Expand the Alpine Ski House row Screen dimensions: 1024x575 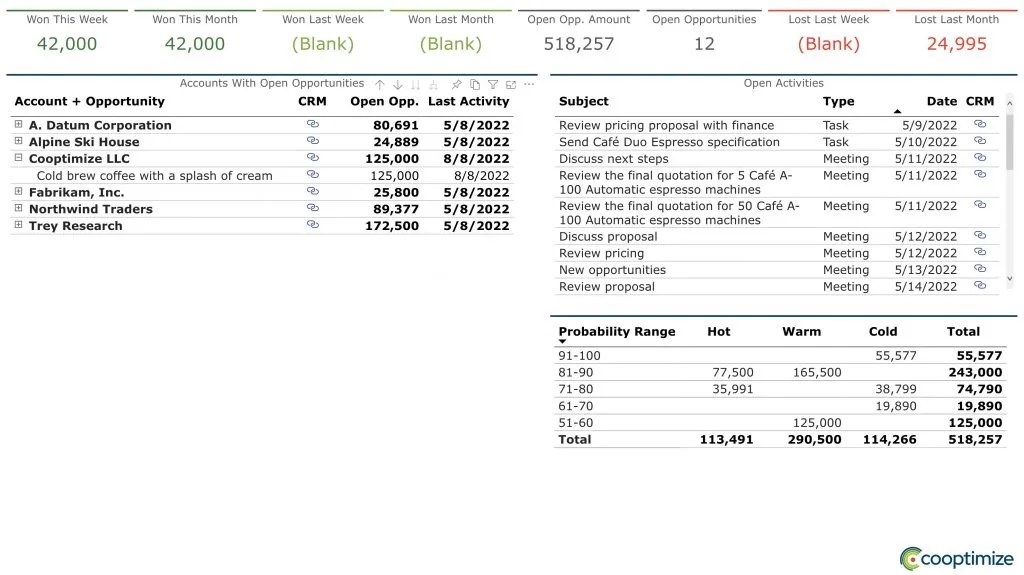tap(18, 142)
